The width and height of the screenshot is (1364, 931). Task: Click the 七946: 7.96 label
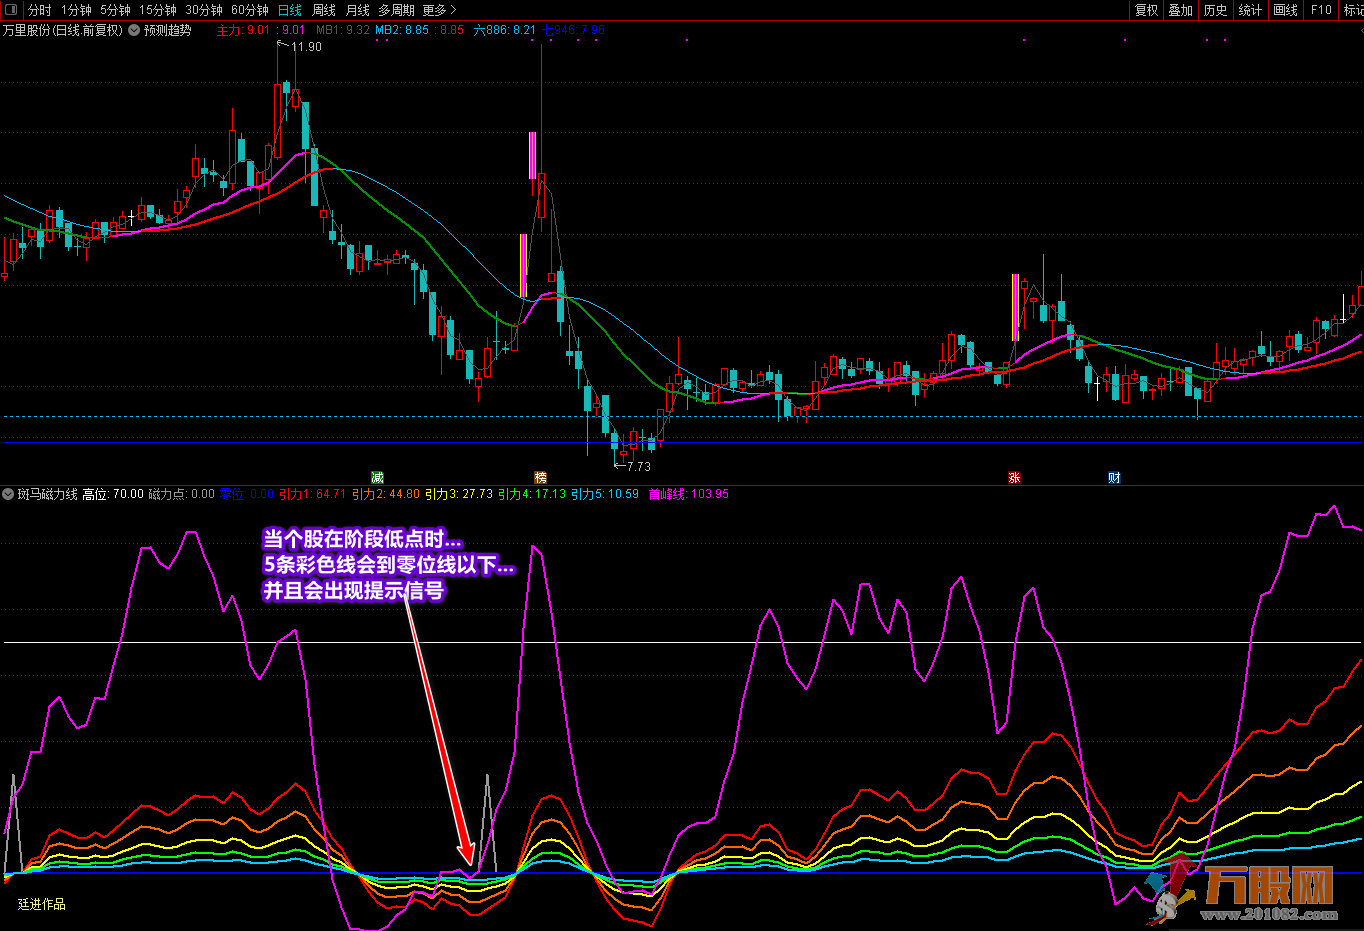pos(574,30)
